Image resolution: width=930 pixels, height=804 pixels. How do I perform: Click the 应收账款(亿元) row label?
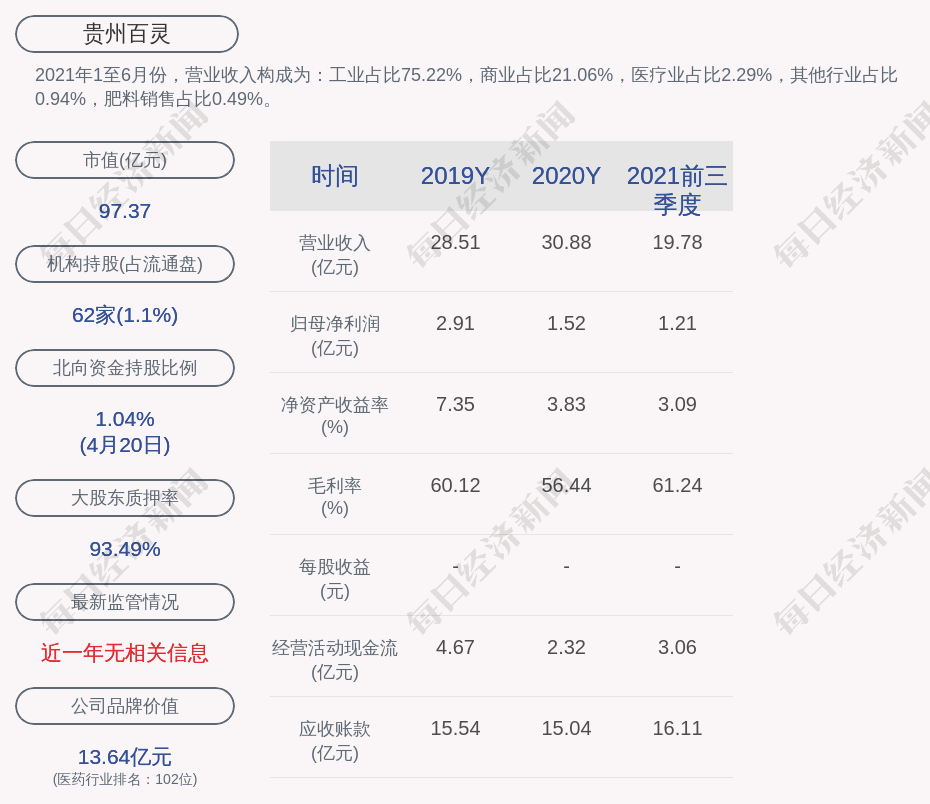[x=335, y=741]
